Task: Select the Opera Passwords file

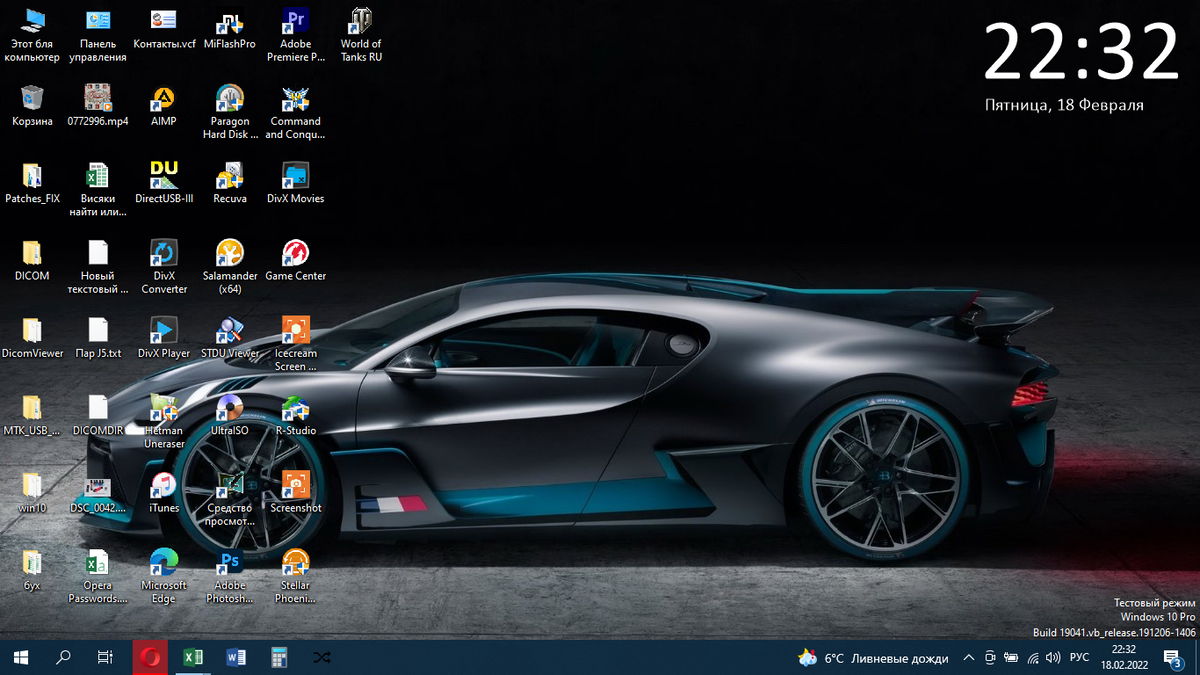Action: (98, 575)
